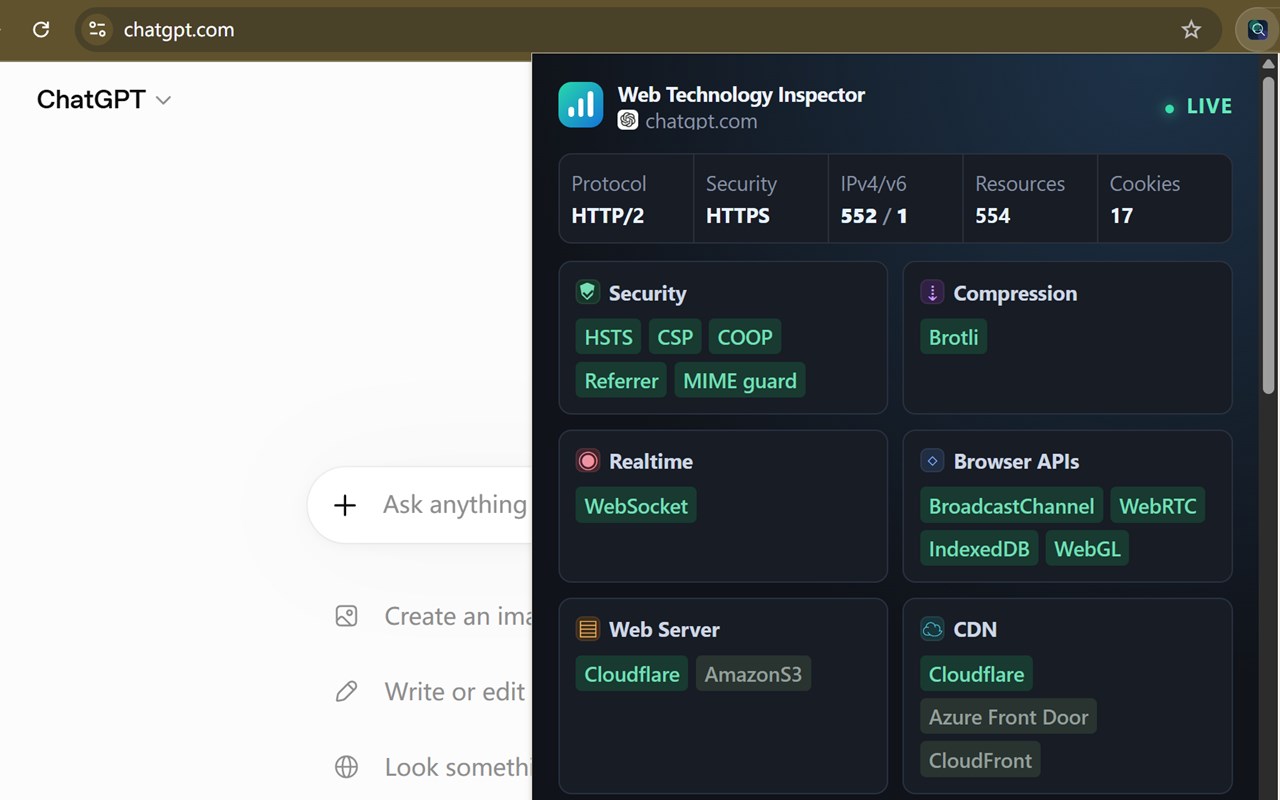
Task: Click the LIVE status indicator
Action: point(1198,106)
